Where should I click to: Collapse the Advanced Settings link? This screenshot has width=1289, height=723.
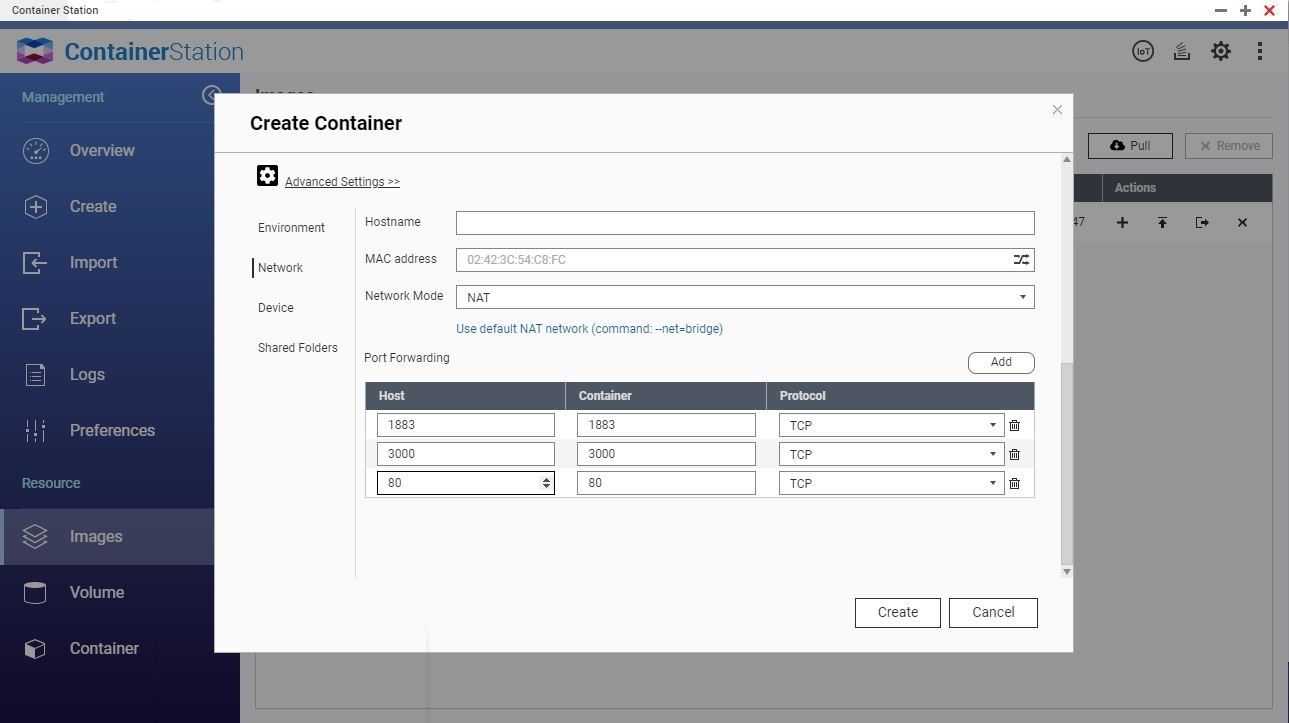tap(342, 182)
